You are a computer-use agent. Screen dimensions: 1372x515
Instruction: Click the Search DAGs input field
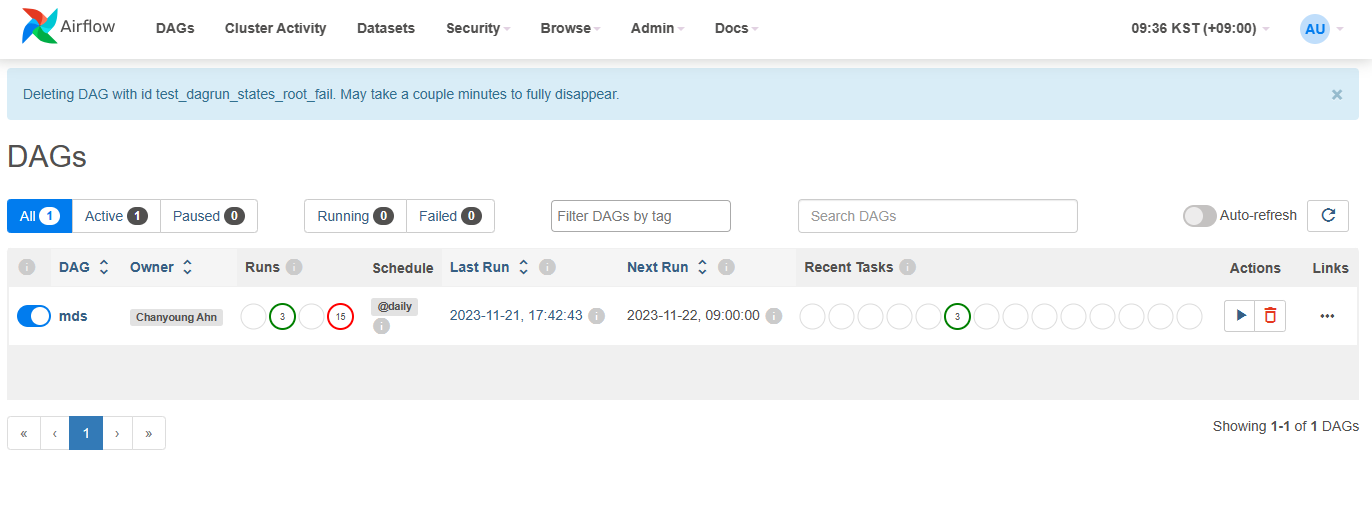point(937,216)
